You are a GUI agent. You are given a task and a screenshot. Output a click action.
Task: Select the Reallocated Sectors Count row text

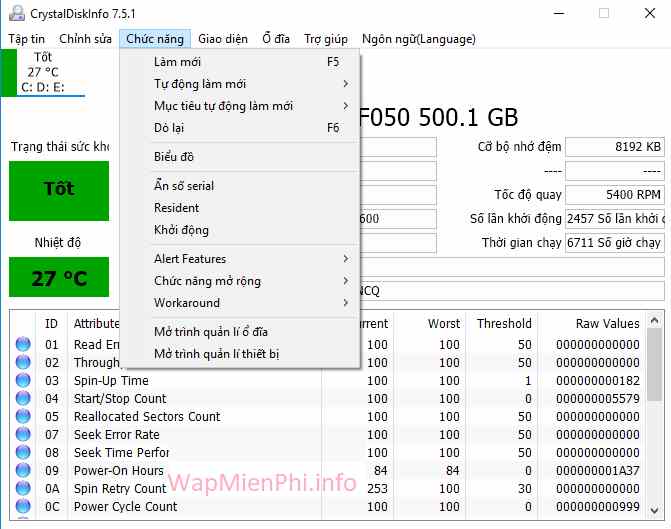(147, 416)
